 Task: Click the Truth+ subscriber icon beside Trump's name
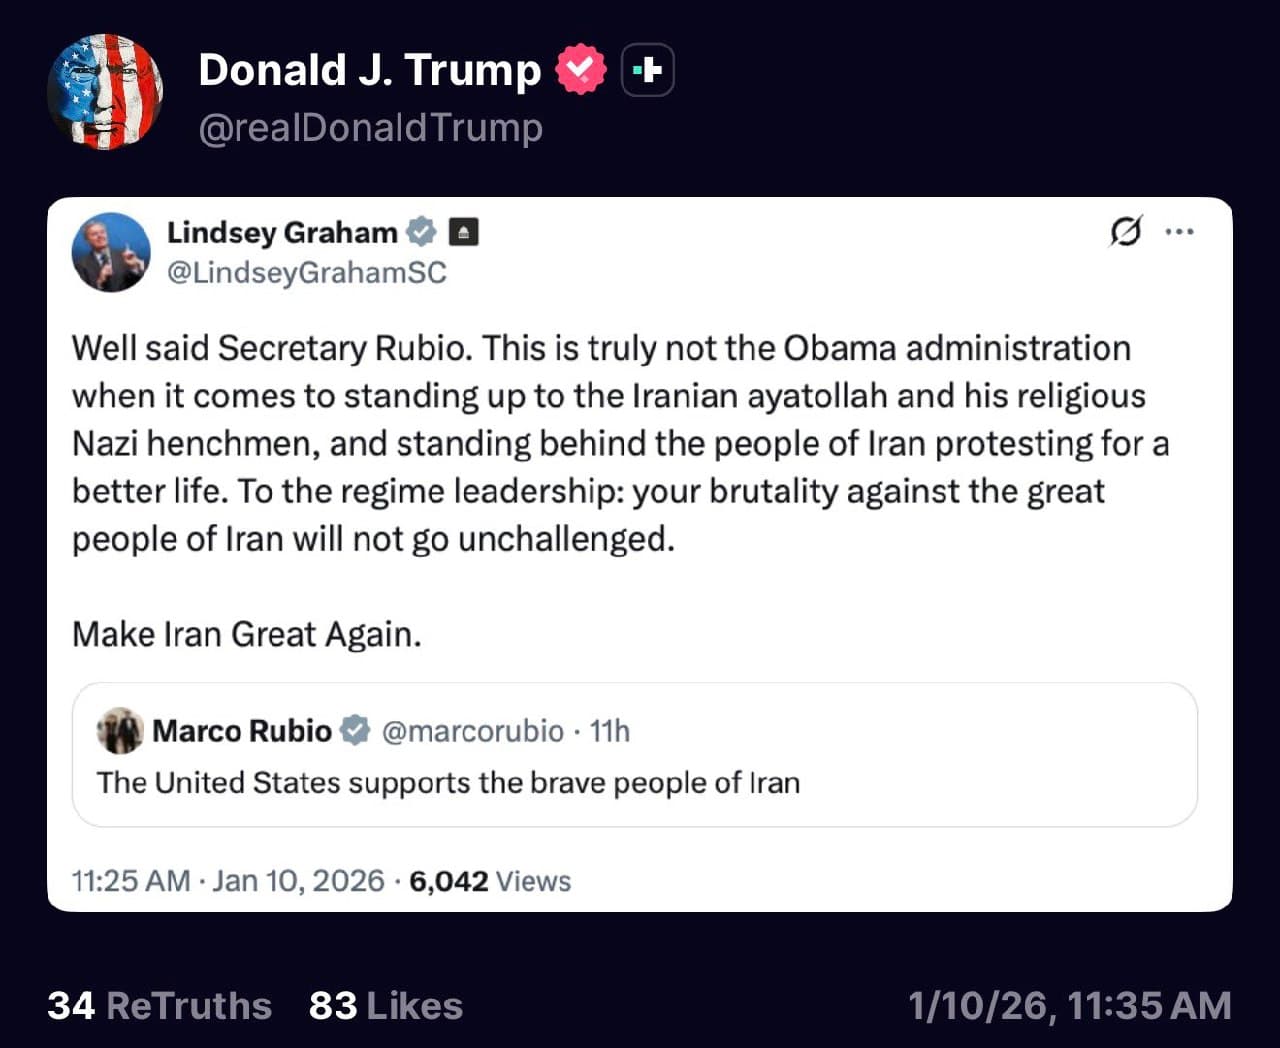647,69
